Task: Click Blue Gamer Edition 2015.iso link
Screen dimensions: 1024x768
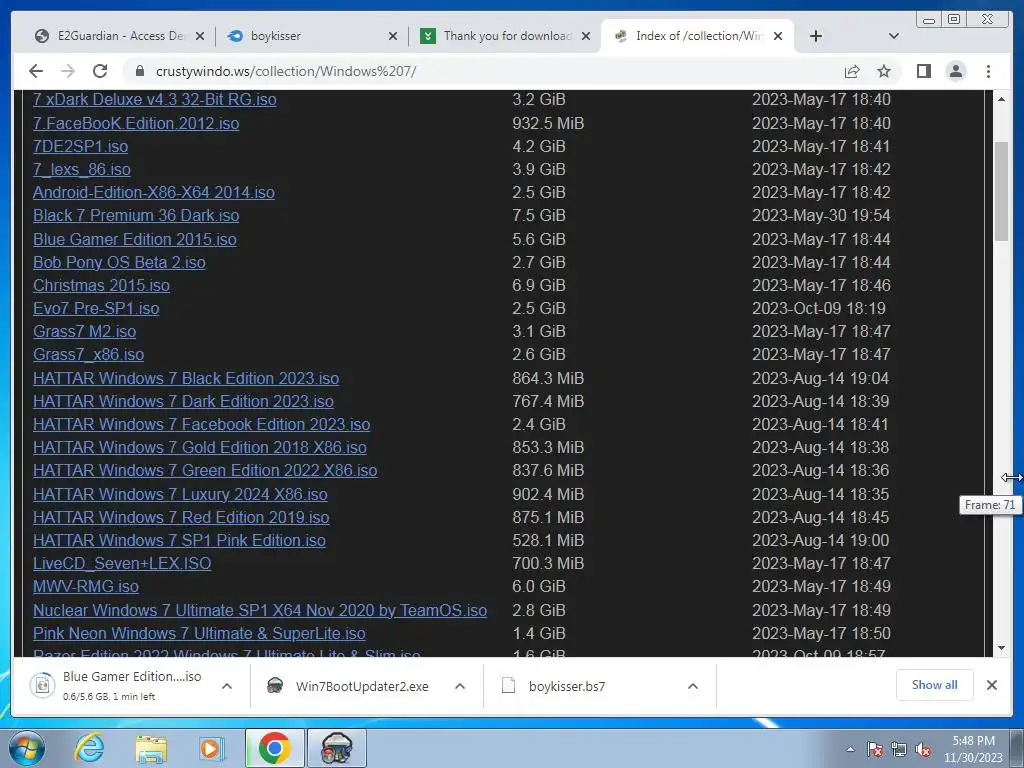Action: click(x=135, y=239)
